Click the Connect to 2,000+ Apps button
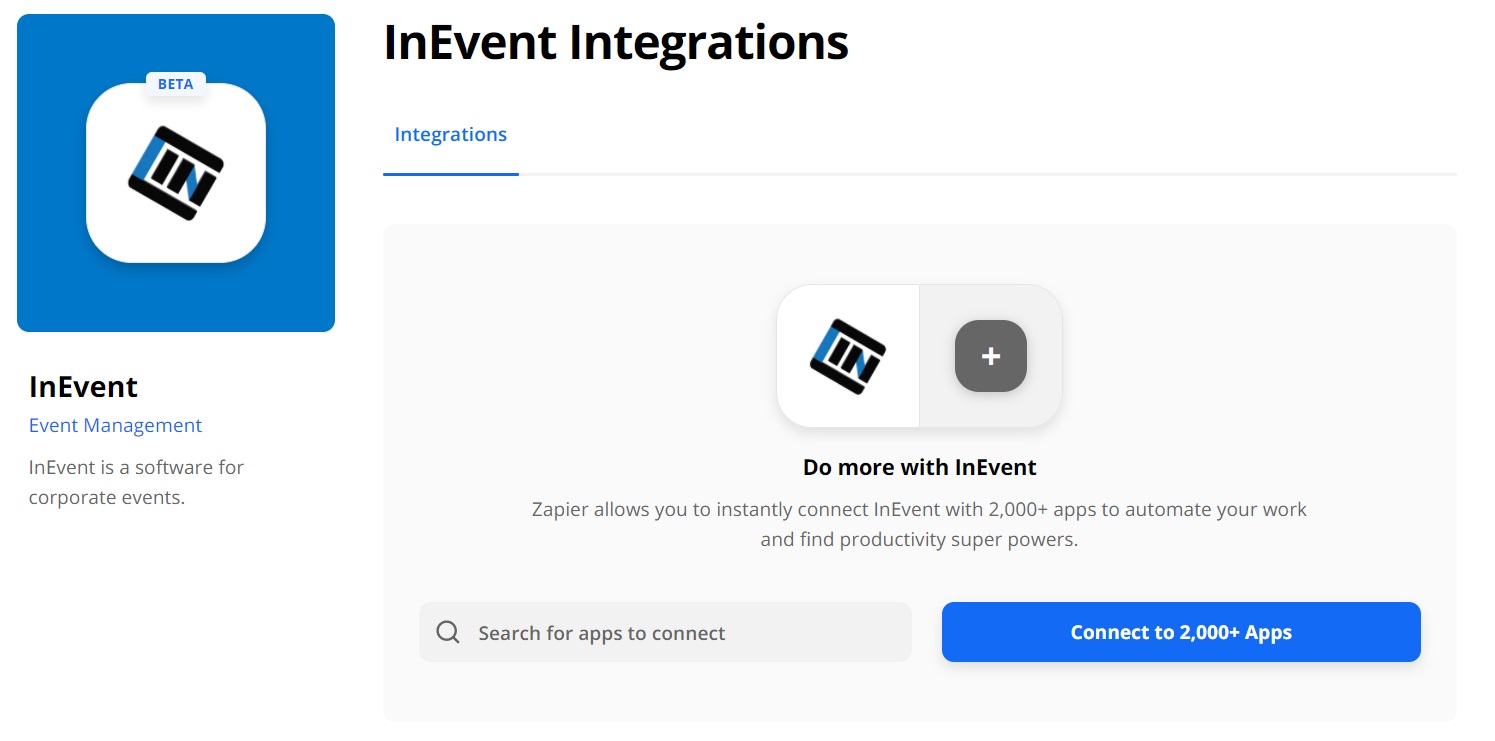 click(1181, 632)
